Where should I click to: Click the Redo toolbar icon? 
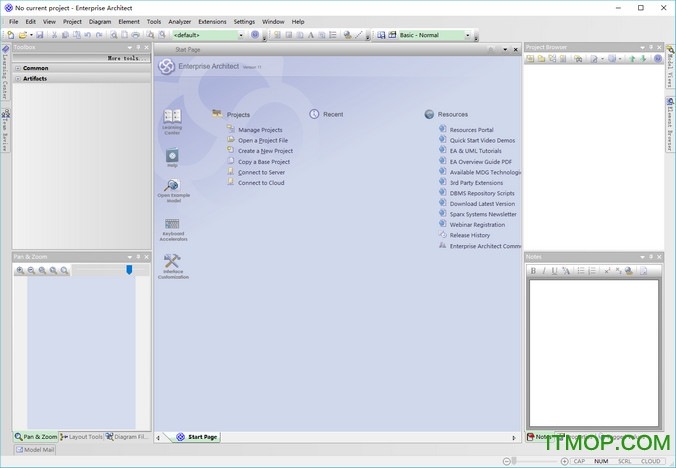(x=99, y=35)
